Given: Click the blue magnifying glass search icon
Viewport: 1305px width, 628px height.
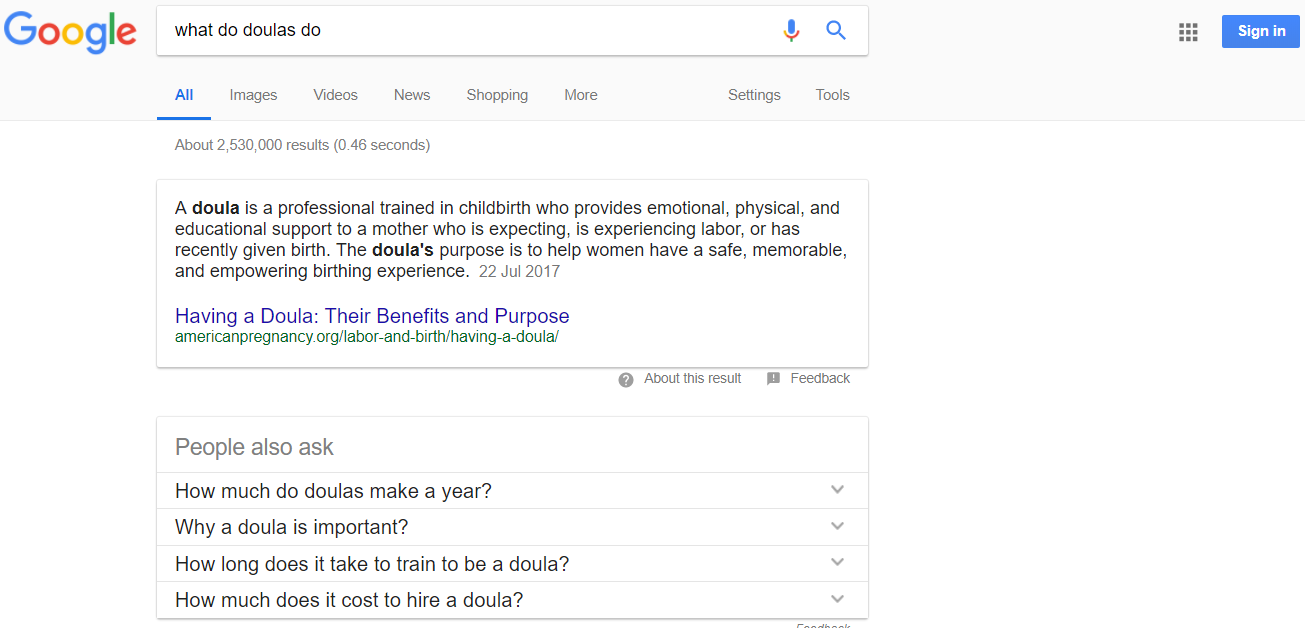Looking at the screenshot, I should click(836, 31).
